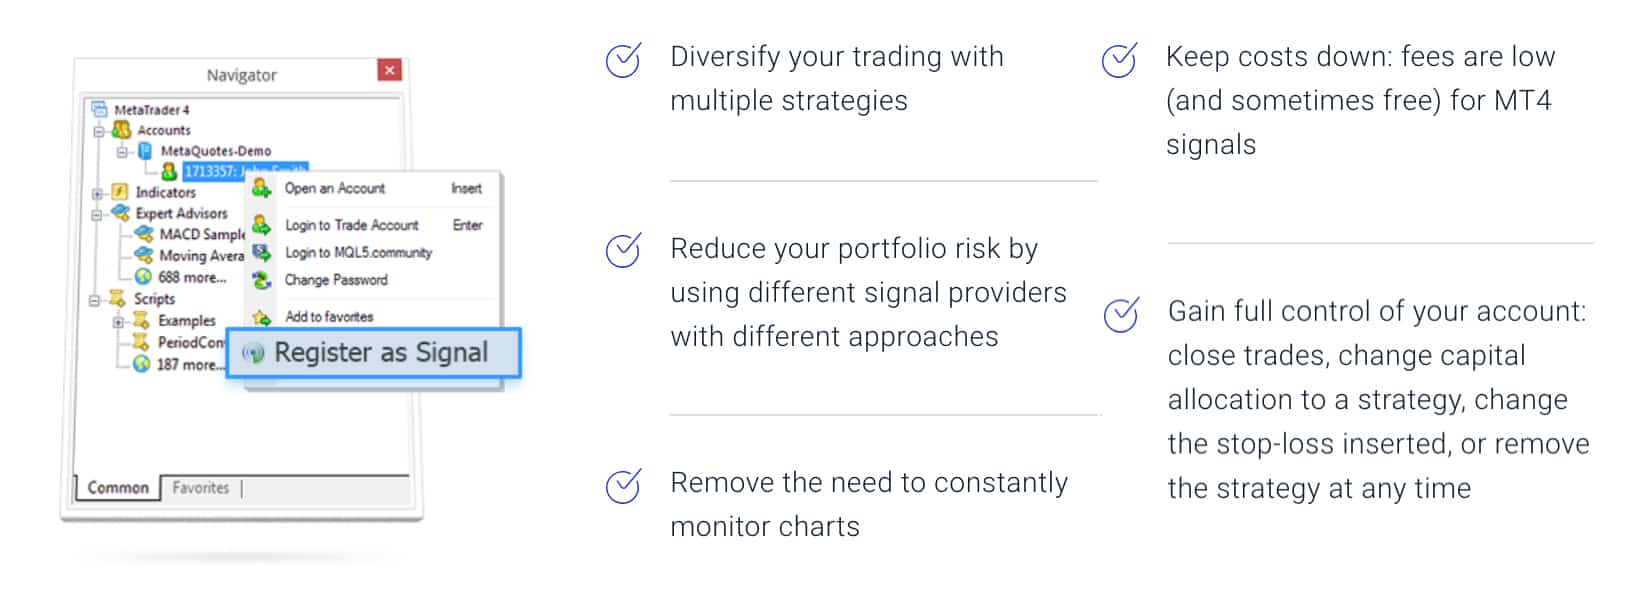Click the Open an Account icon
This screenshot has width=1646, height=592.
(x=261, y=188)
